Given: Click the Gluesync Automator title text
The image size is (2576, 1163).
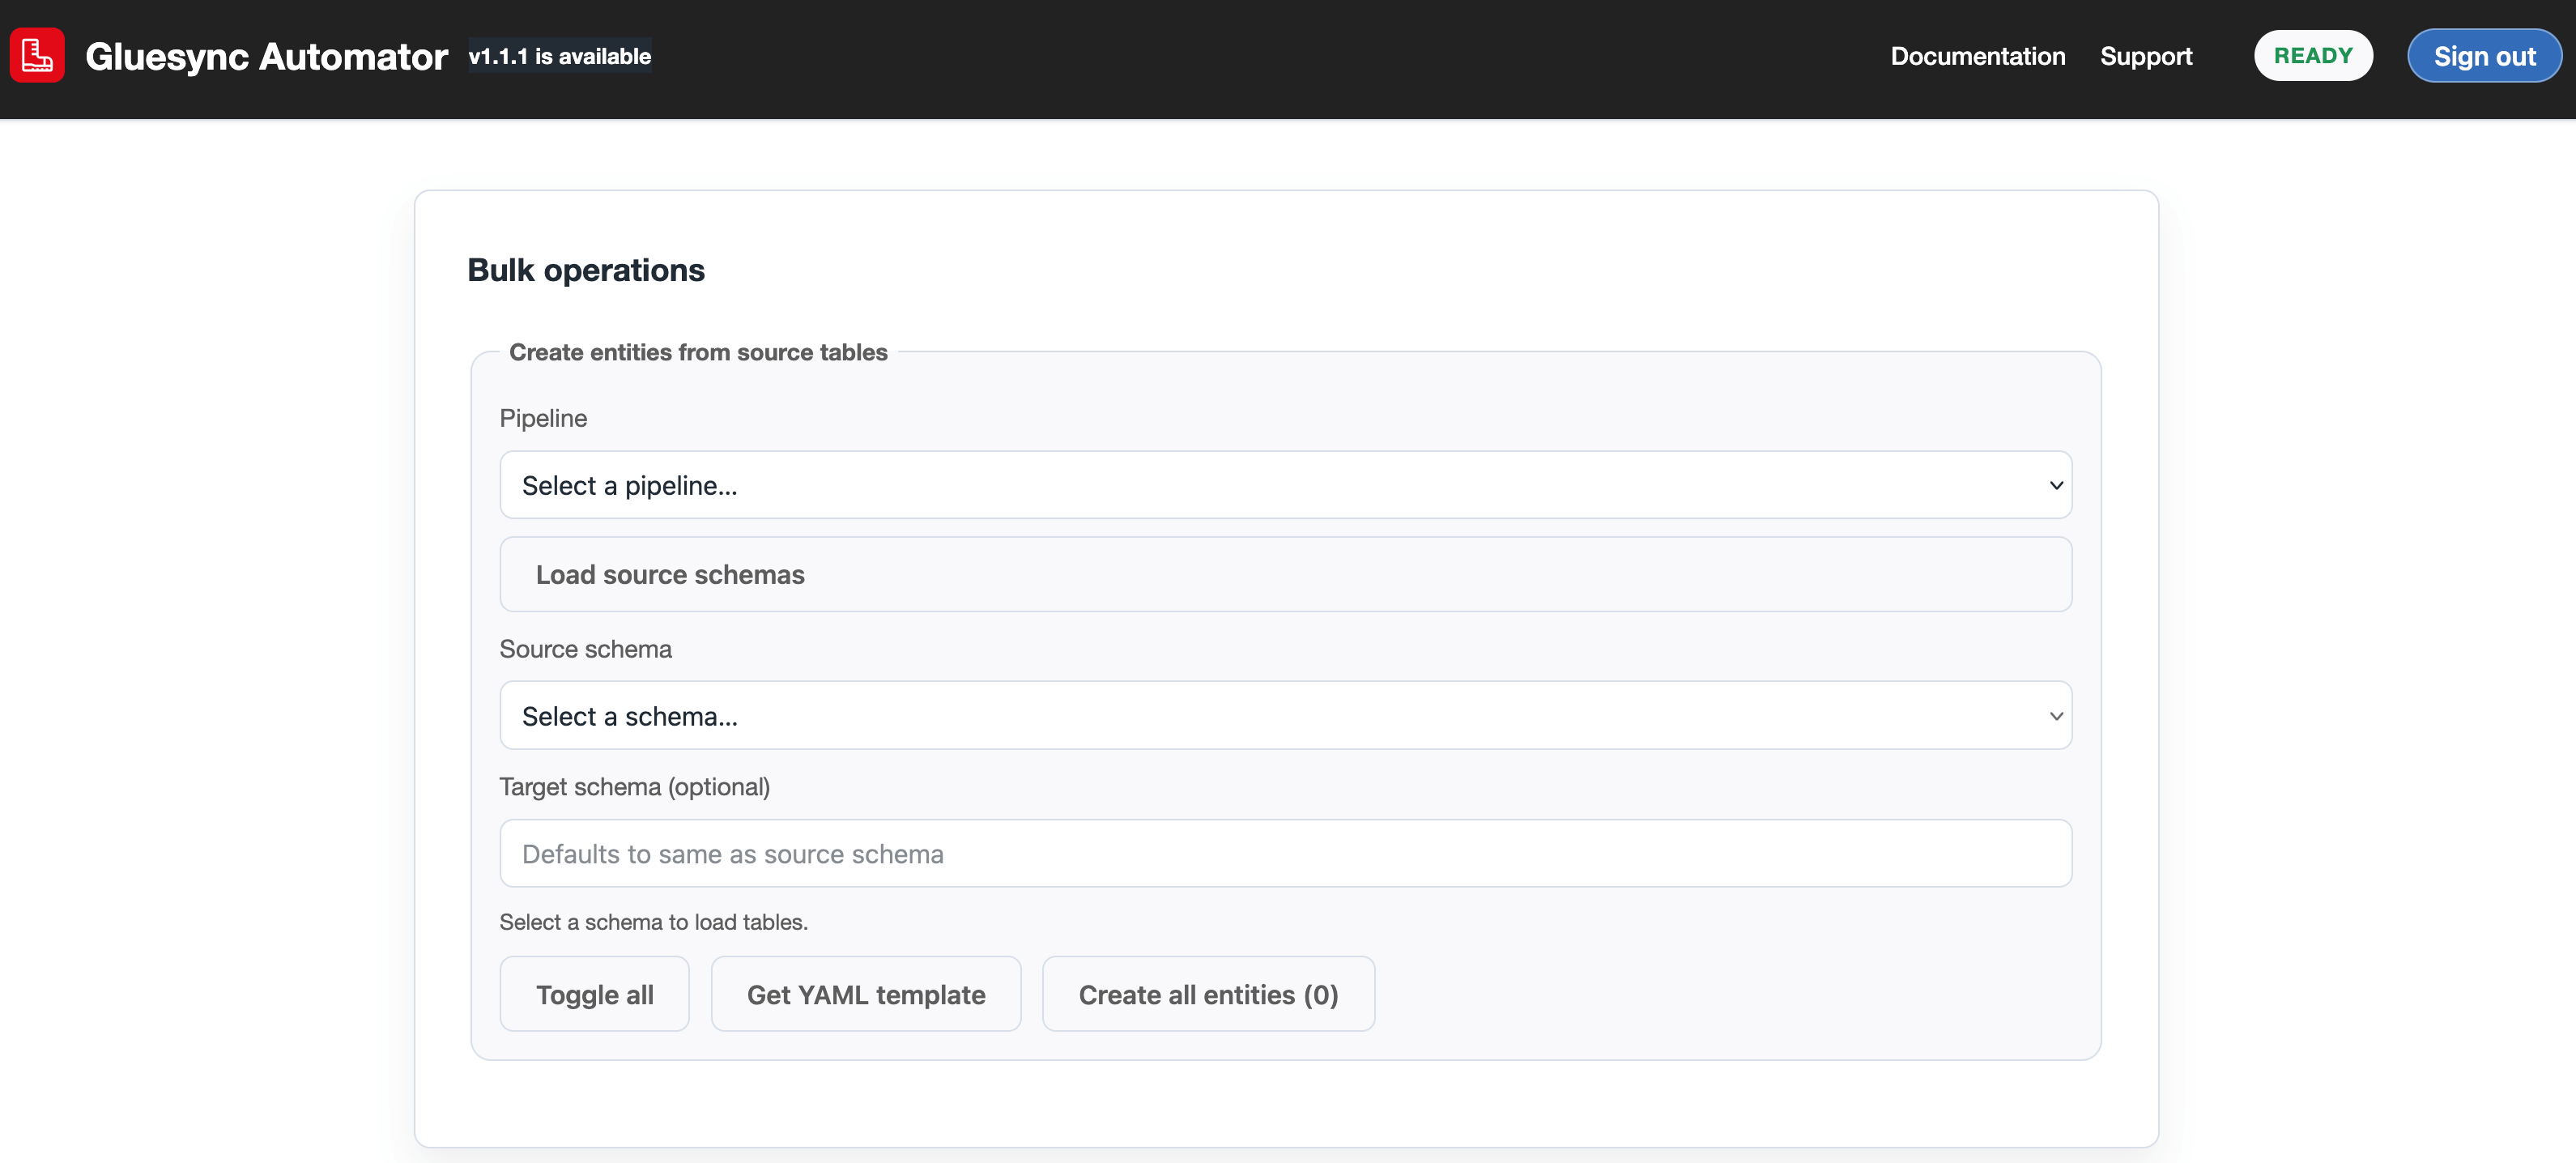Looking at the screenshot, I should 266,56.
